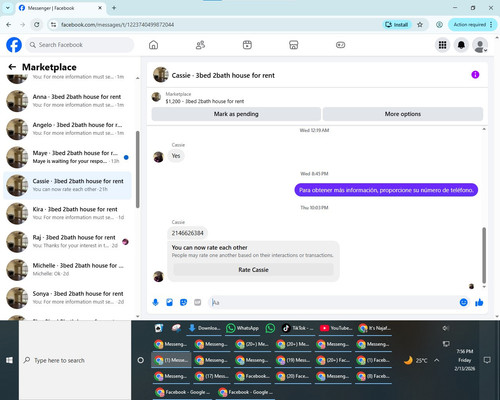The image size is (500, 400).
Task: Click chat scroll-up arrow
Action: point(484,129)
